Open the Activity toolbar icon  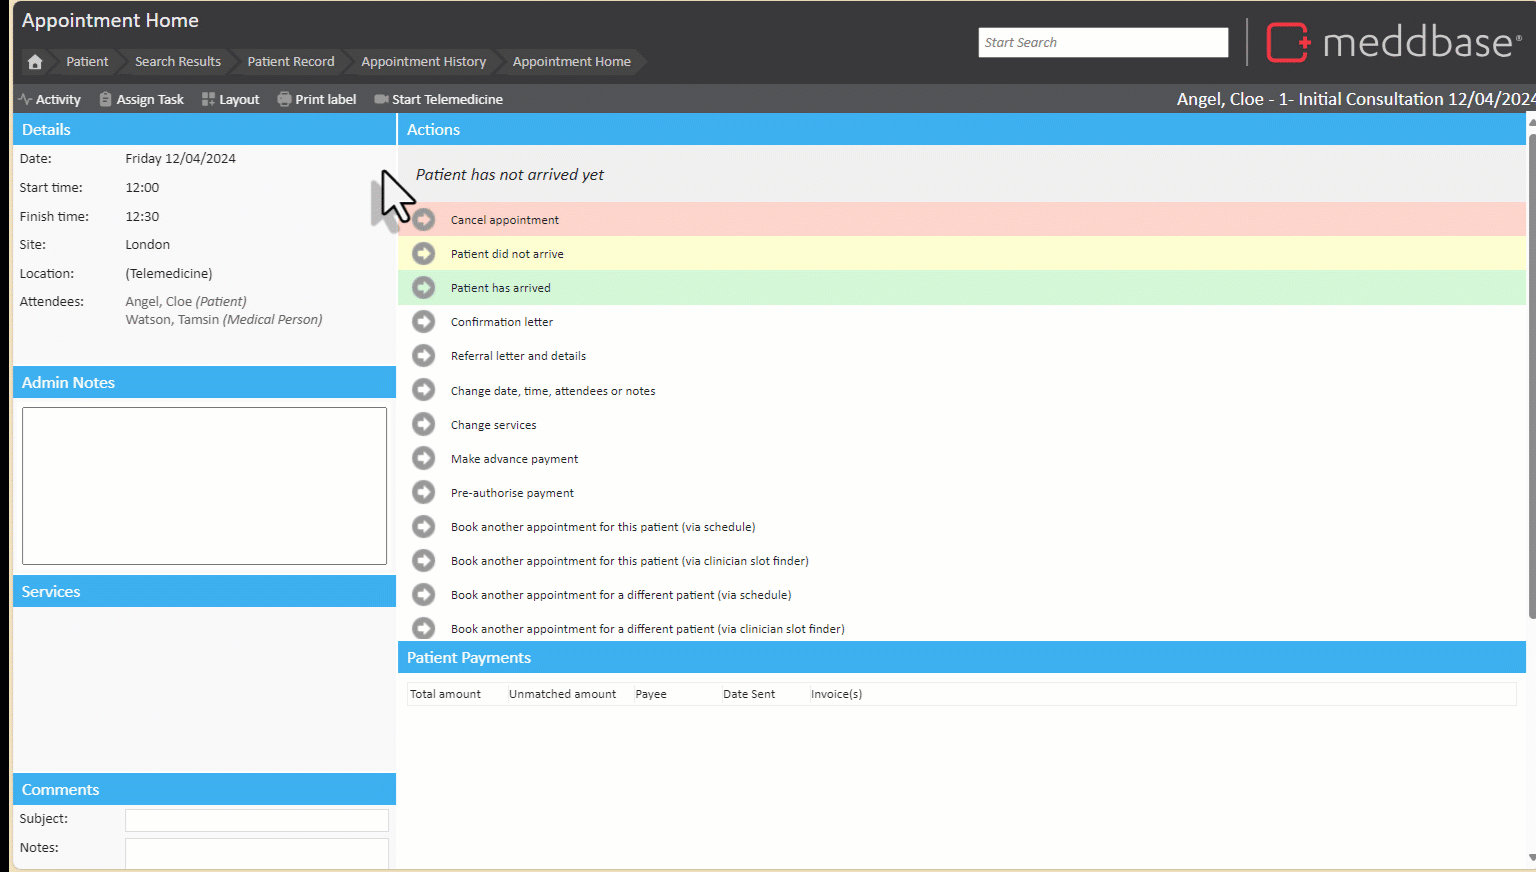(26, 99)
